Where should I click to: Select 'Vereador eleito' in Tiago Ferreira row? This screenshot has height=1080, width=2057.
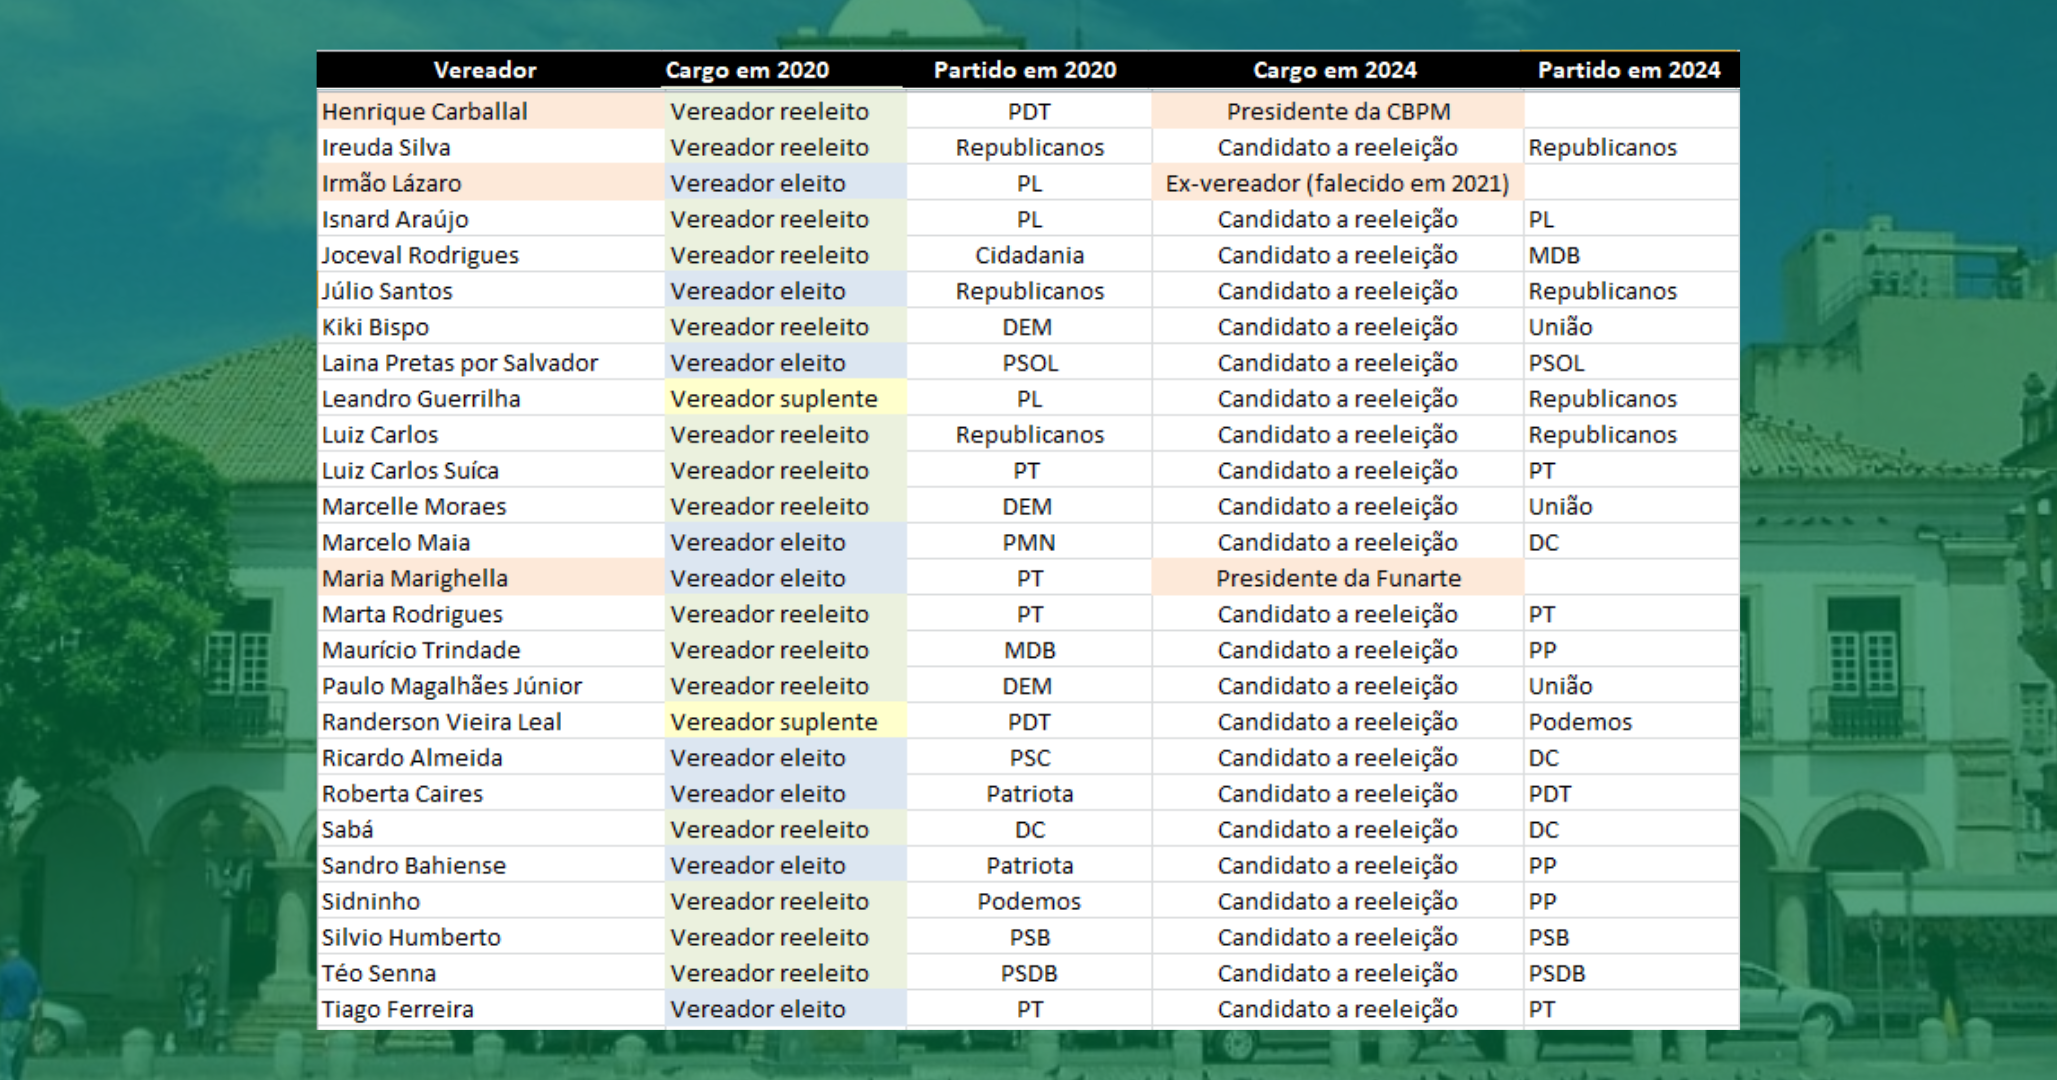tap(785, 1011)
